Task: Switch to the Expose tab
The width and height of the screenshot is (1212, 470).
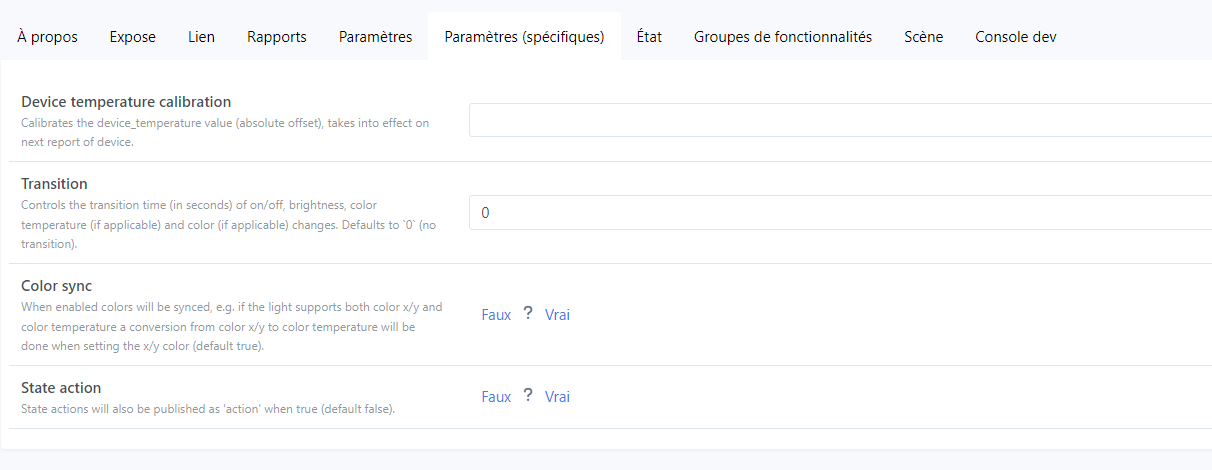Action: 133,37
